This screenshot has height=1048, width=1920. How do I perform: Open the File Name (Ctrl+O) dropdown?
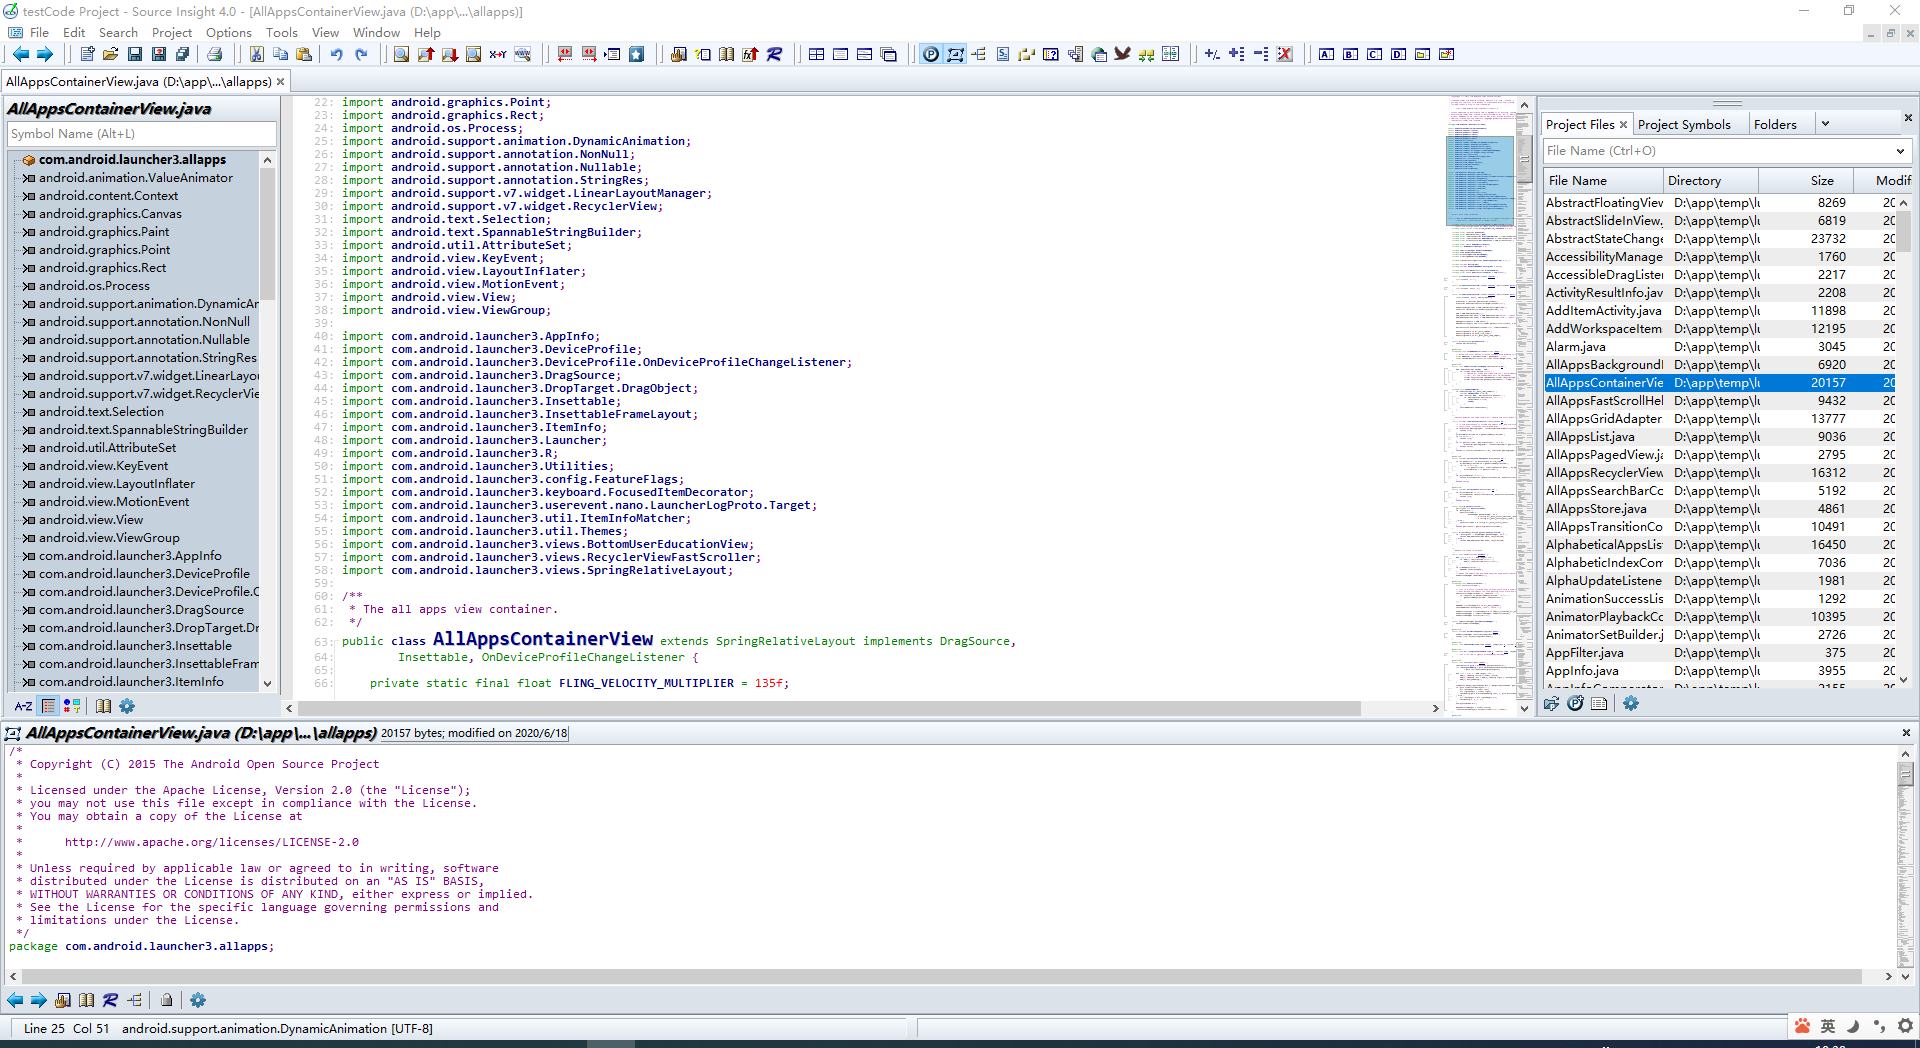[x=1900, y=151]
